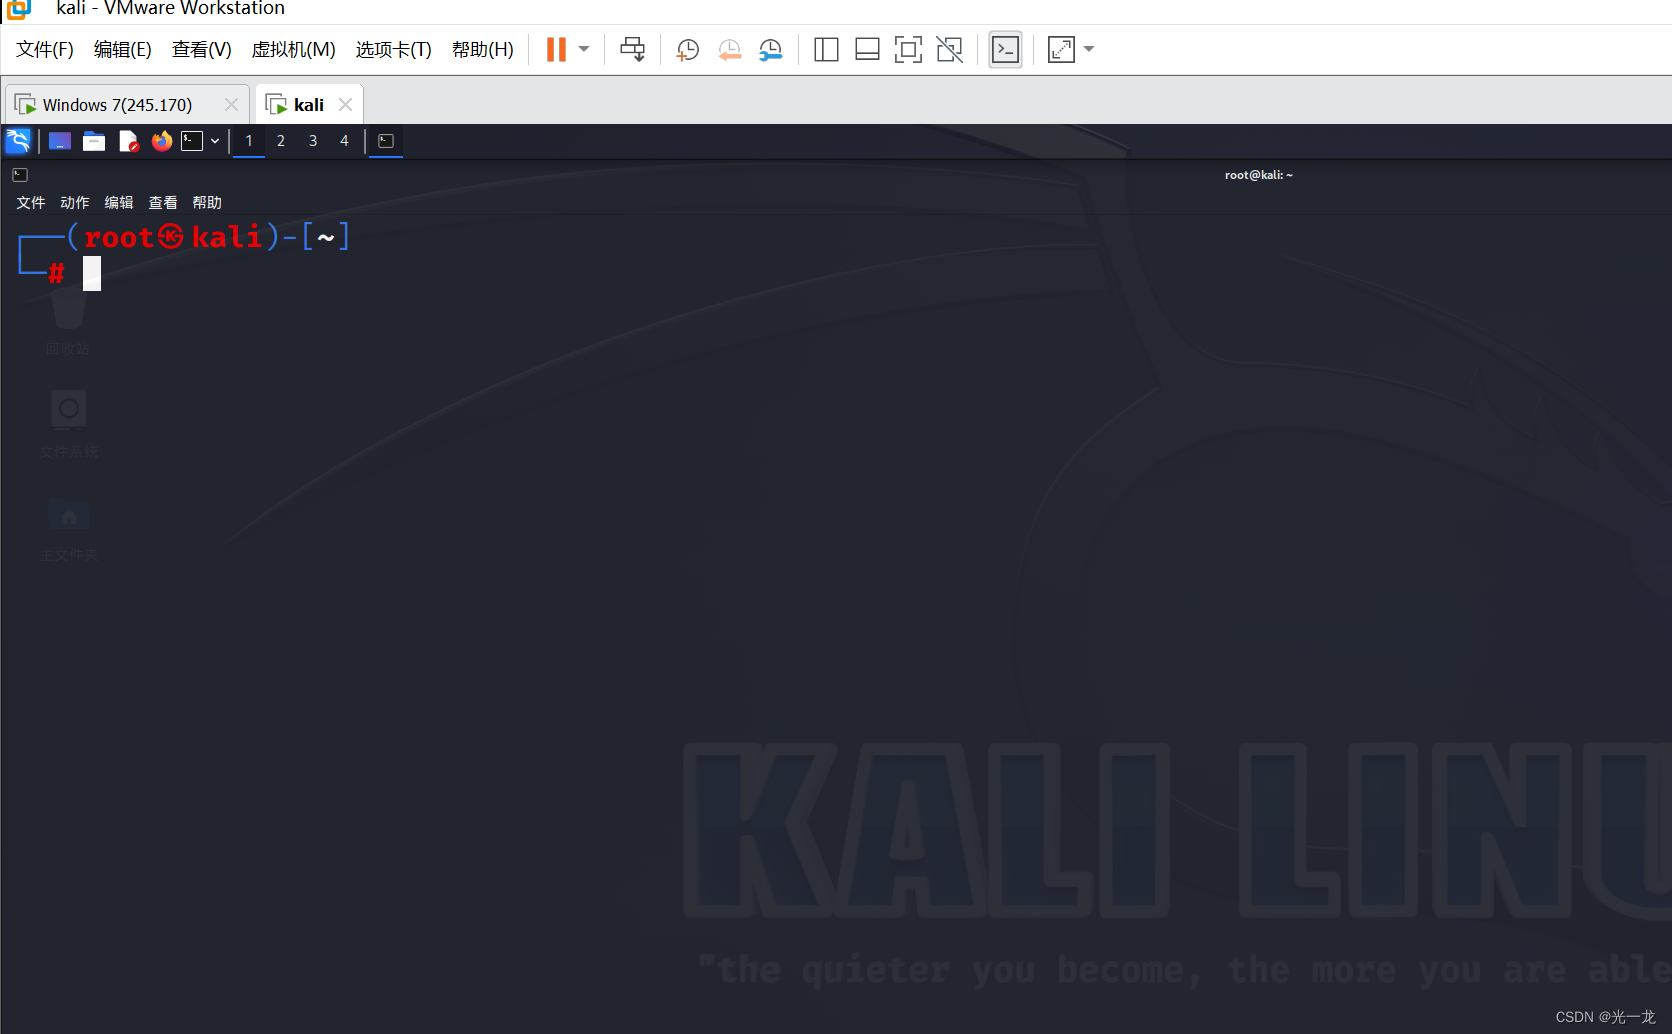Viewport: 1672px width, 1034px height.
Task: Close the Windows 7(245.170) tab
Action: [231, 105]
